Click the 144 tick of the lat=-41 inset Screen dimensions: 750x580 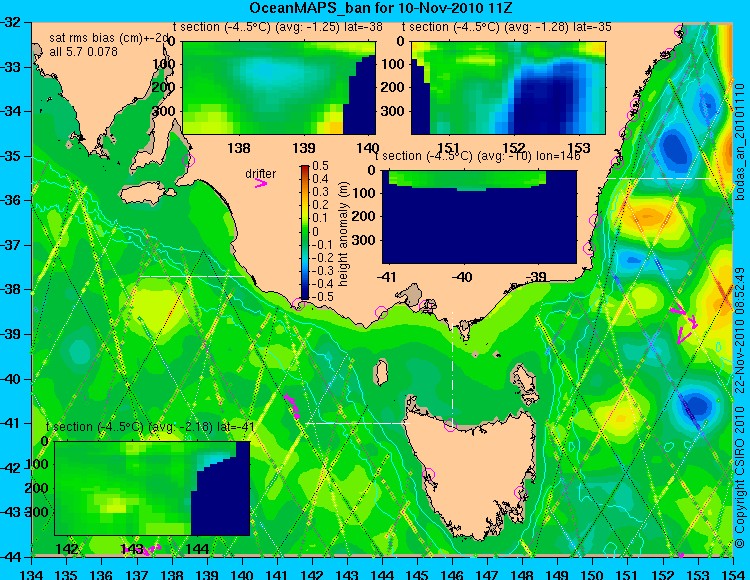(x=197, y=548)
